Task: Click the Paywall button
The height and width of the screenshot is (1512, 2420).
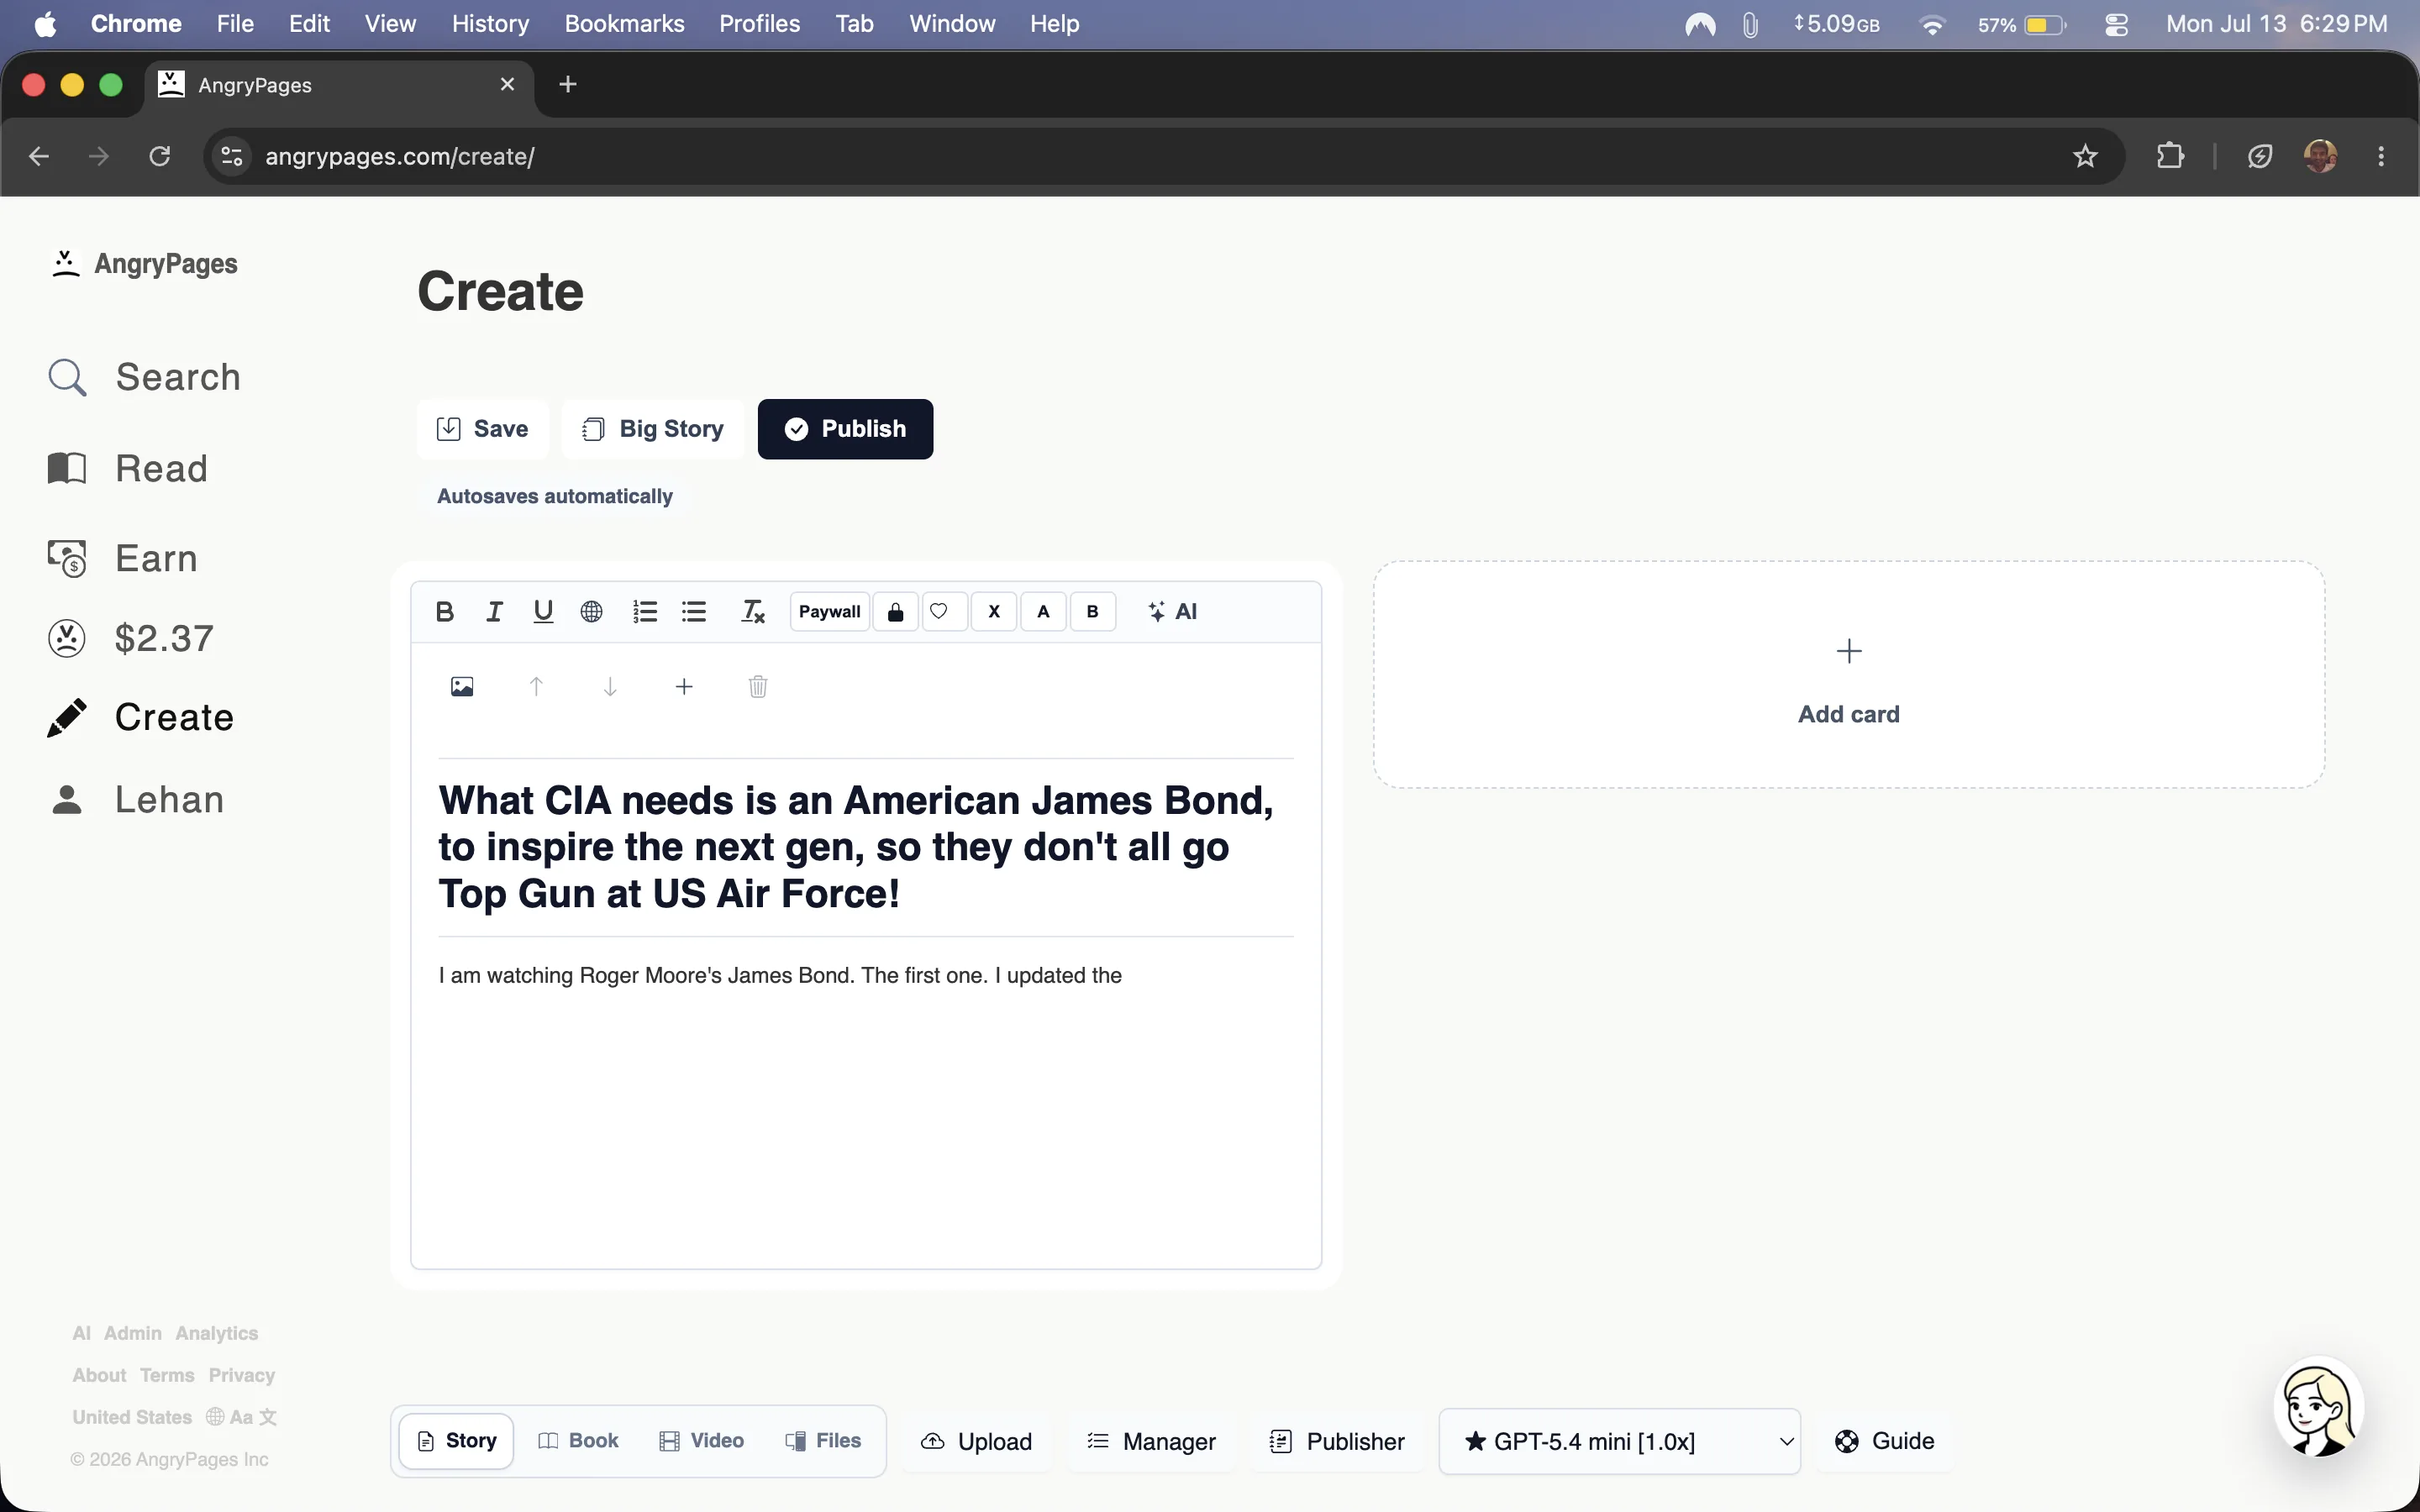Action: (829, 611)
